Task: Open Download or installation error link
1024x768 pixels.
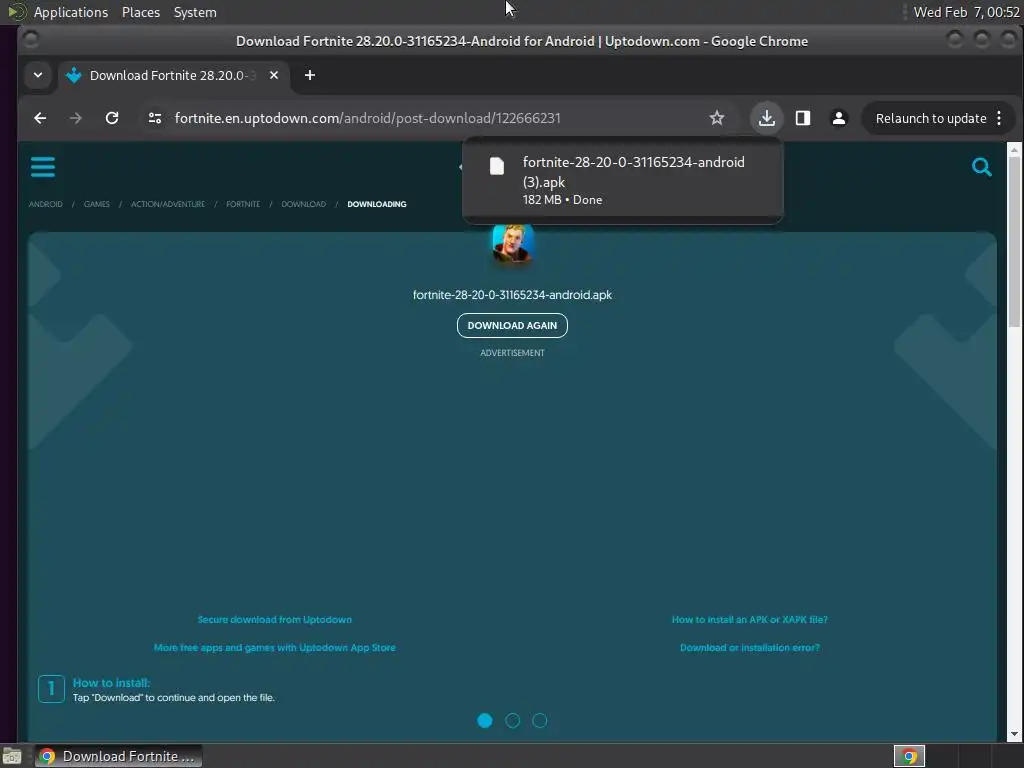Action: (750, 647)
